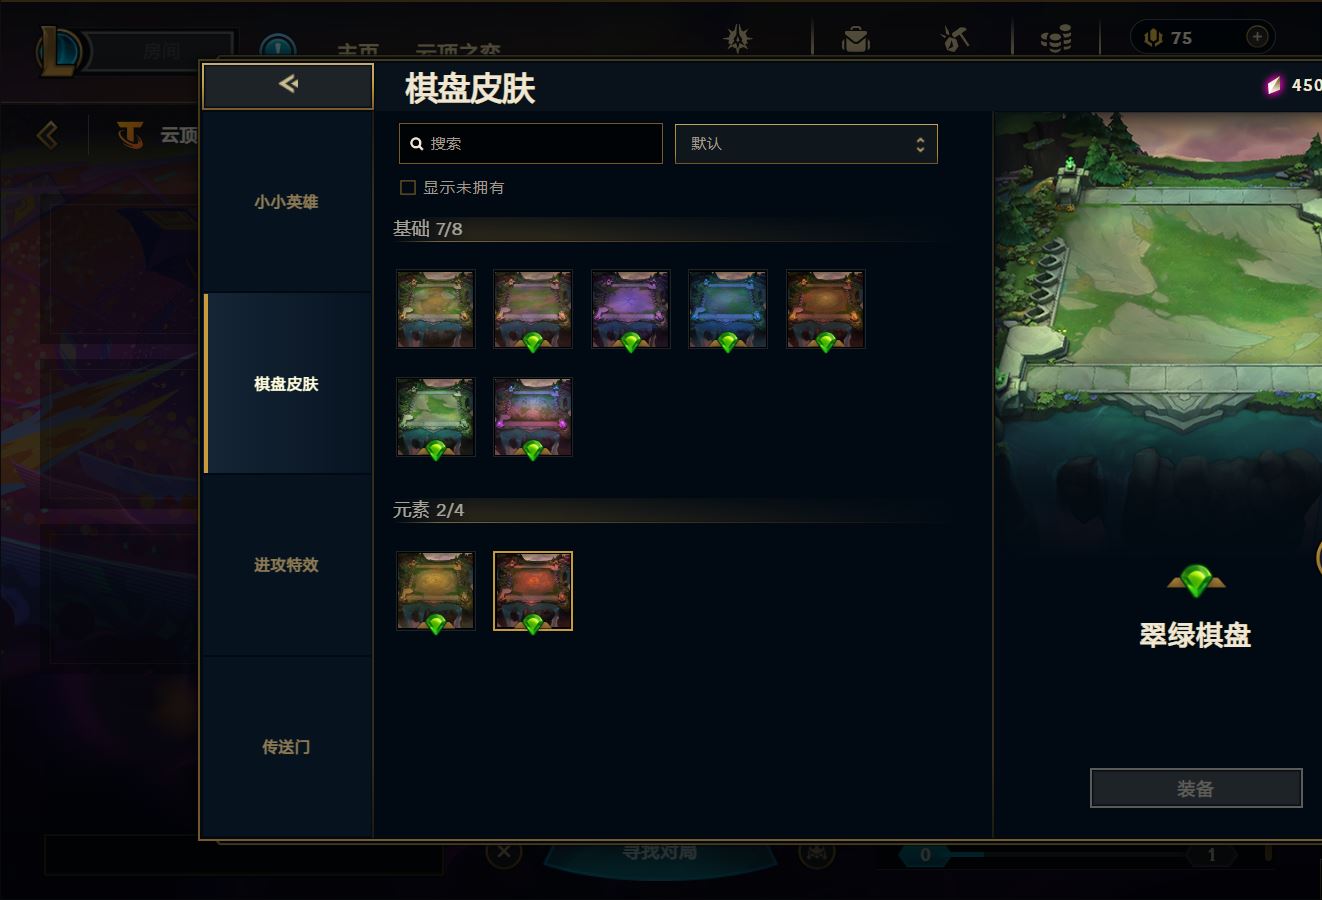This screenshot has height=900, width=1322.
Task: Select the blue arena skin thumbnail
Action: [728, 309]
